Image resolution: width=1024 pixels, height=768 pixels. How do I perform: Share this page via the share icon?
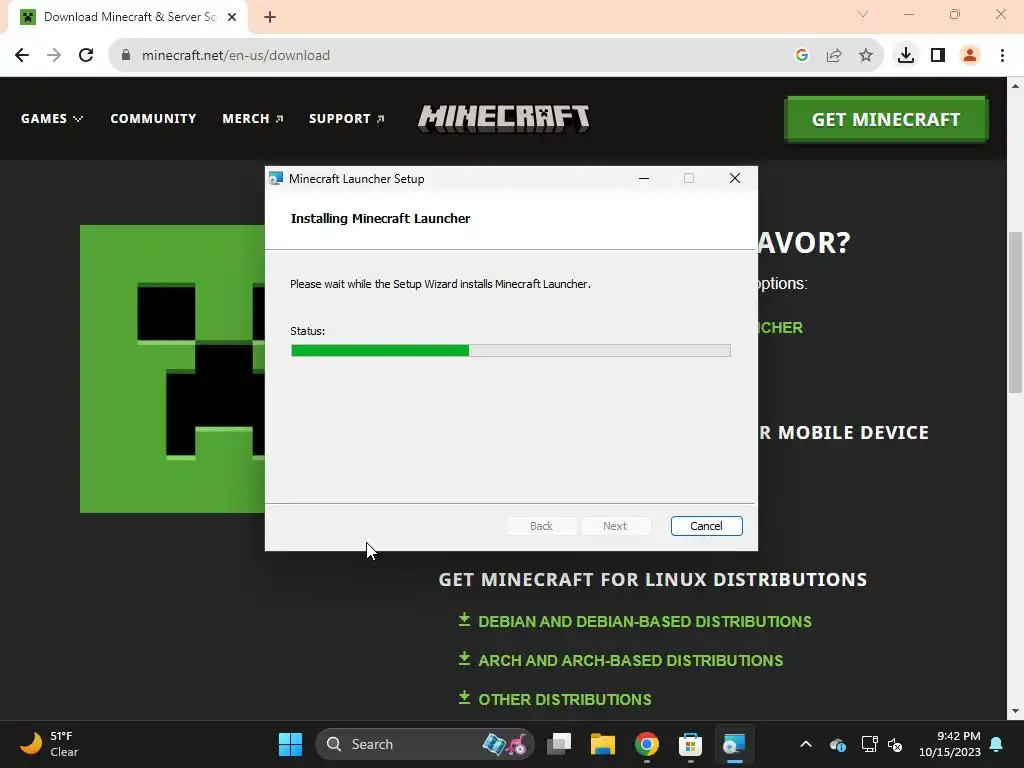834,55
